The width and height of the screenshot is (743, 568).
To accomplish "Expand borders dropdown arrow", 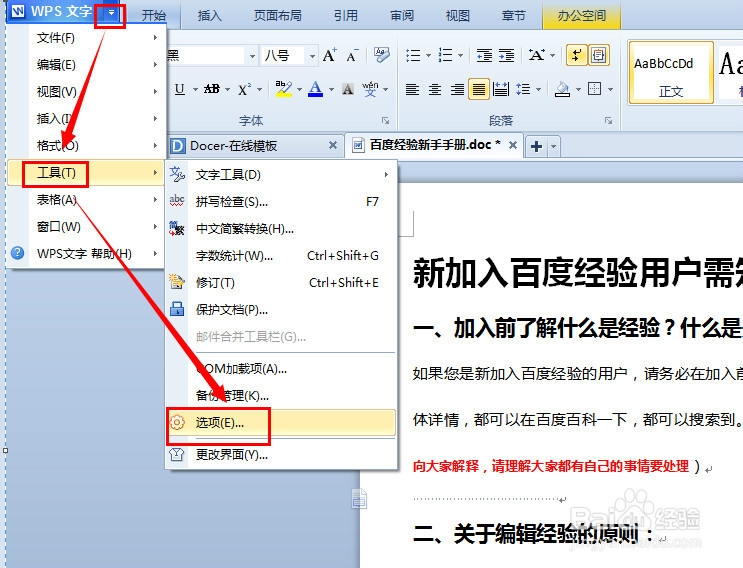I will 610,89.
